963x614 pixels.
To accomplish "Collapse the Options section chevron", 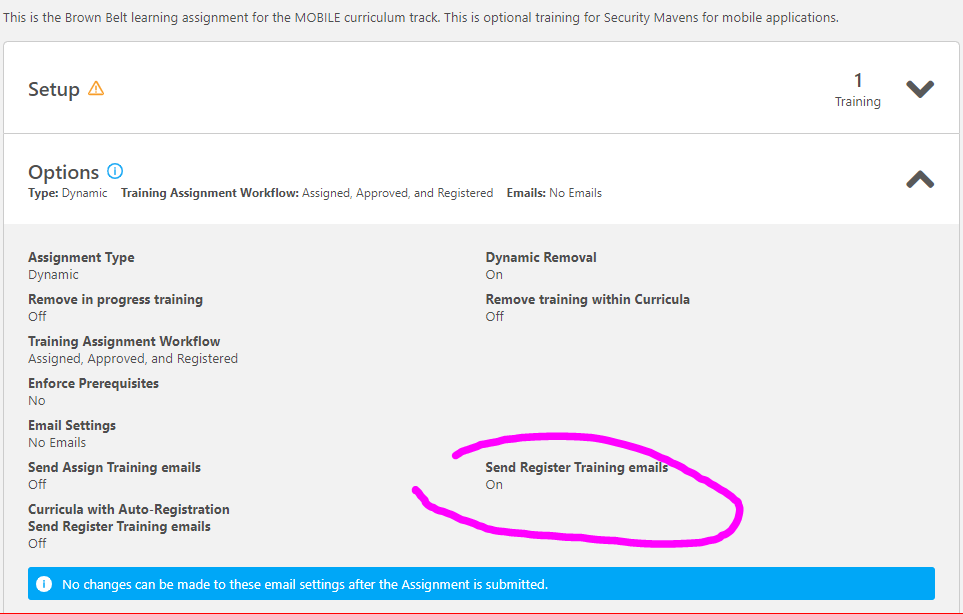I will pyautogui.click(x=919, y=179).
